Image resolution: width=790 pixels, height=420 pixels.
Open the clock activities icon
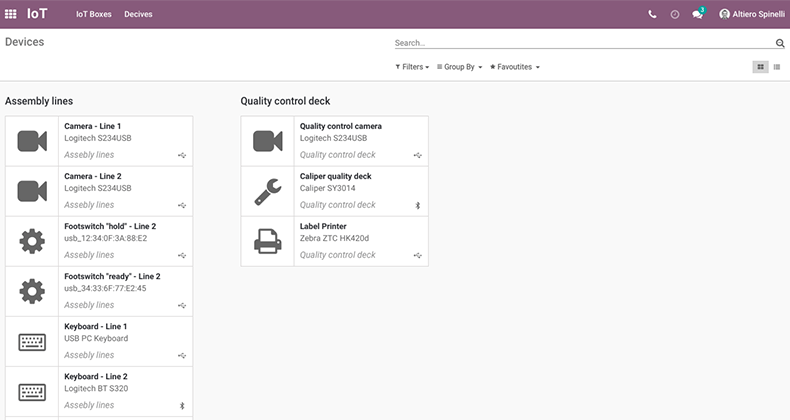(x=675, y=15)
